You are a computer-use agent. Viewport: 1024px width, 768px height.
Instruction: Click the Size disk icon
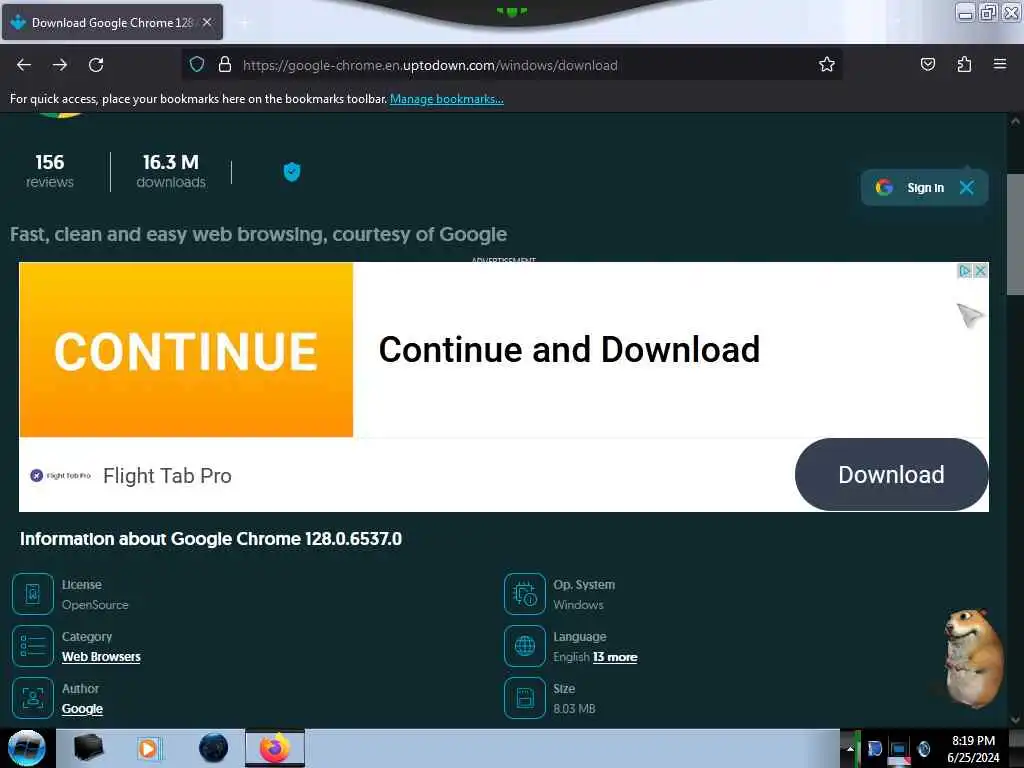[x=524, y=698]
